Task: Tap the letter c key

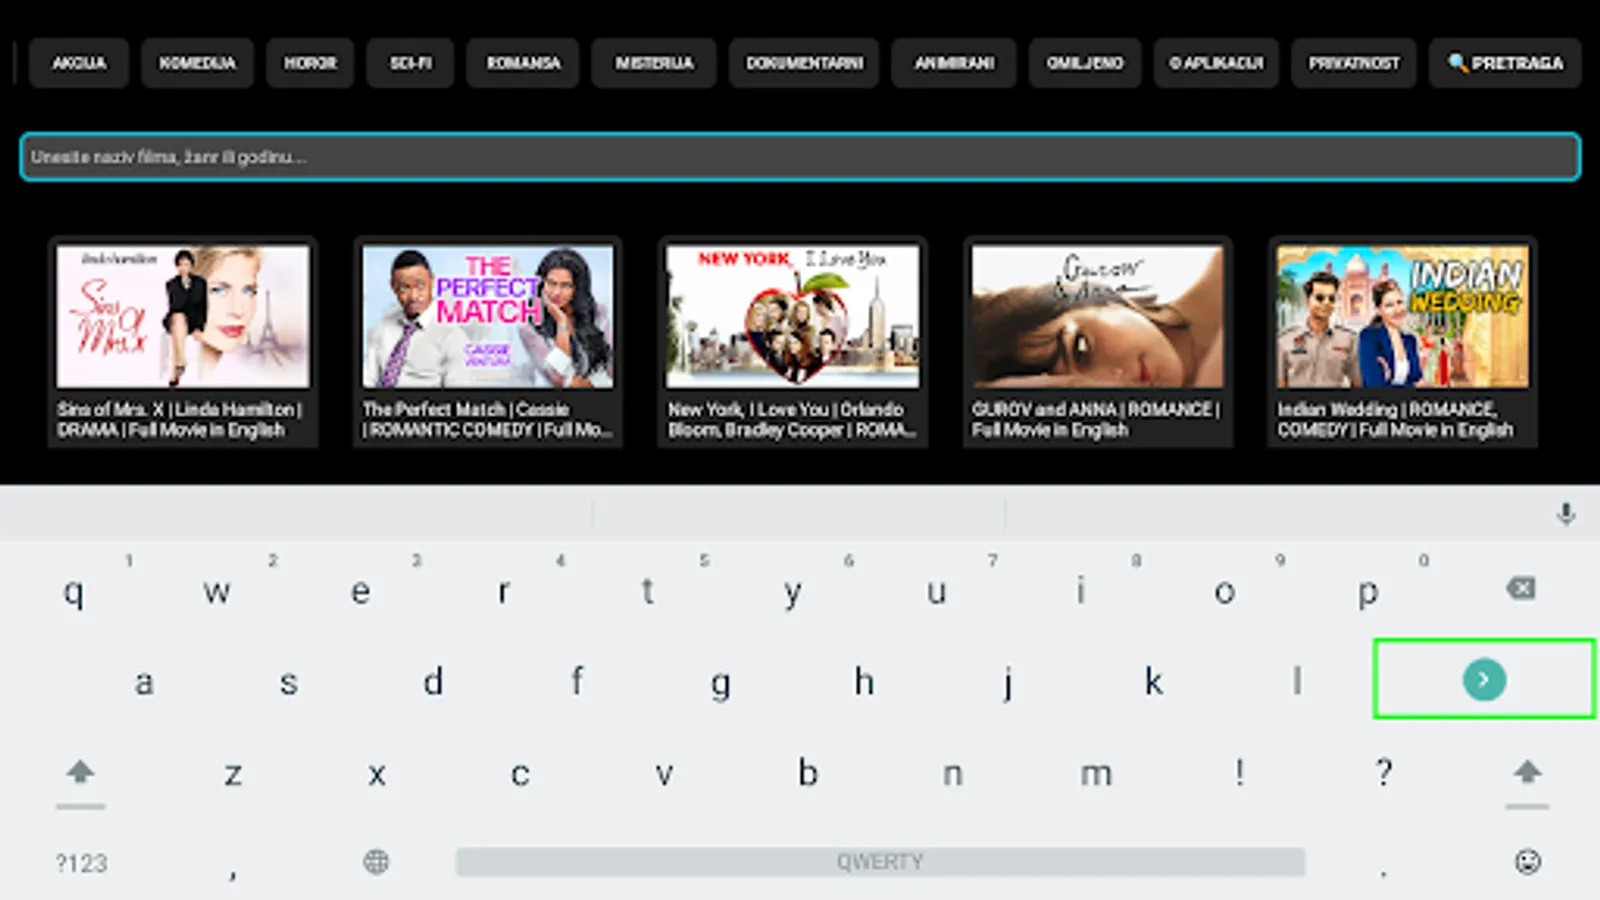Action: point(520,774)
